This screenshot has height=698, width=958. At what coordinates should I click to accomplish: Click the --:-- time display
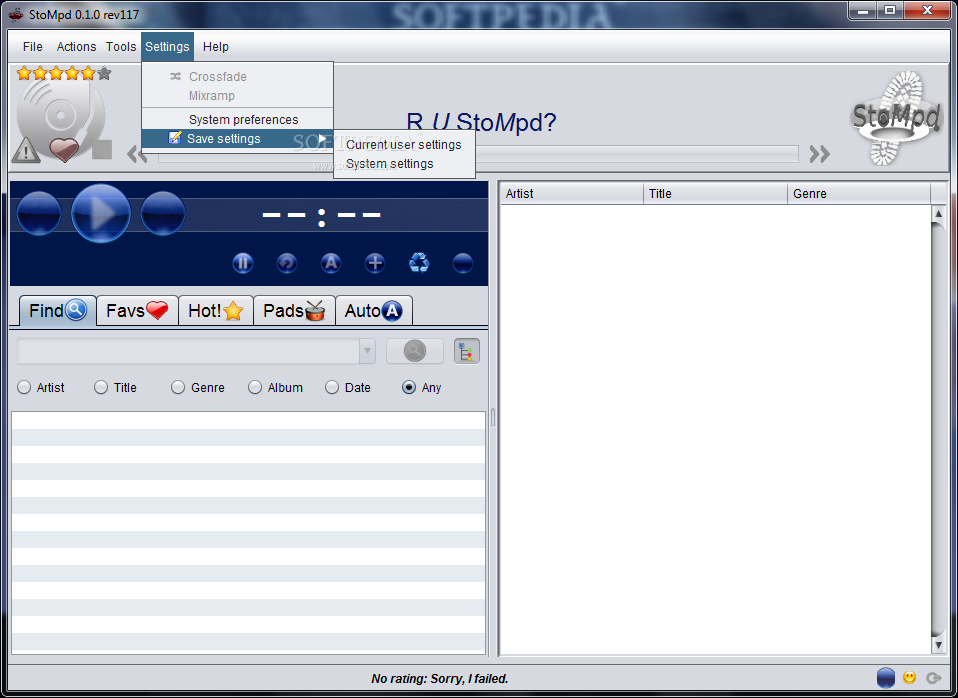(x=321, y=215)
